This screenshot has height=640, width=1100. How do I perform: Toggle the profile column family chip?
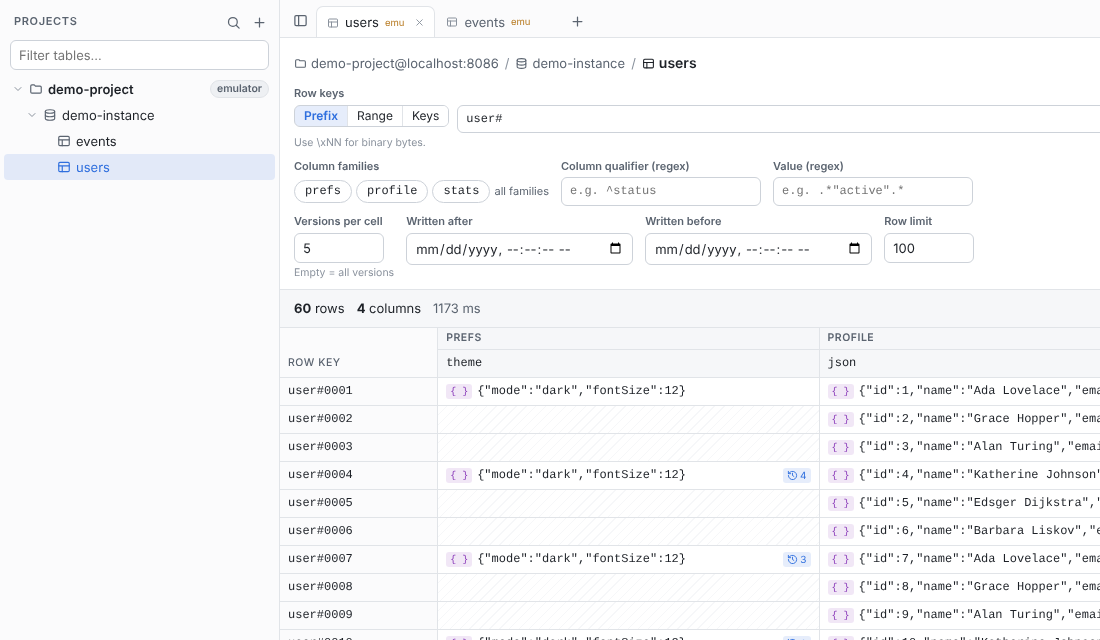(391, 191)
